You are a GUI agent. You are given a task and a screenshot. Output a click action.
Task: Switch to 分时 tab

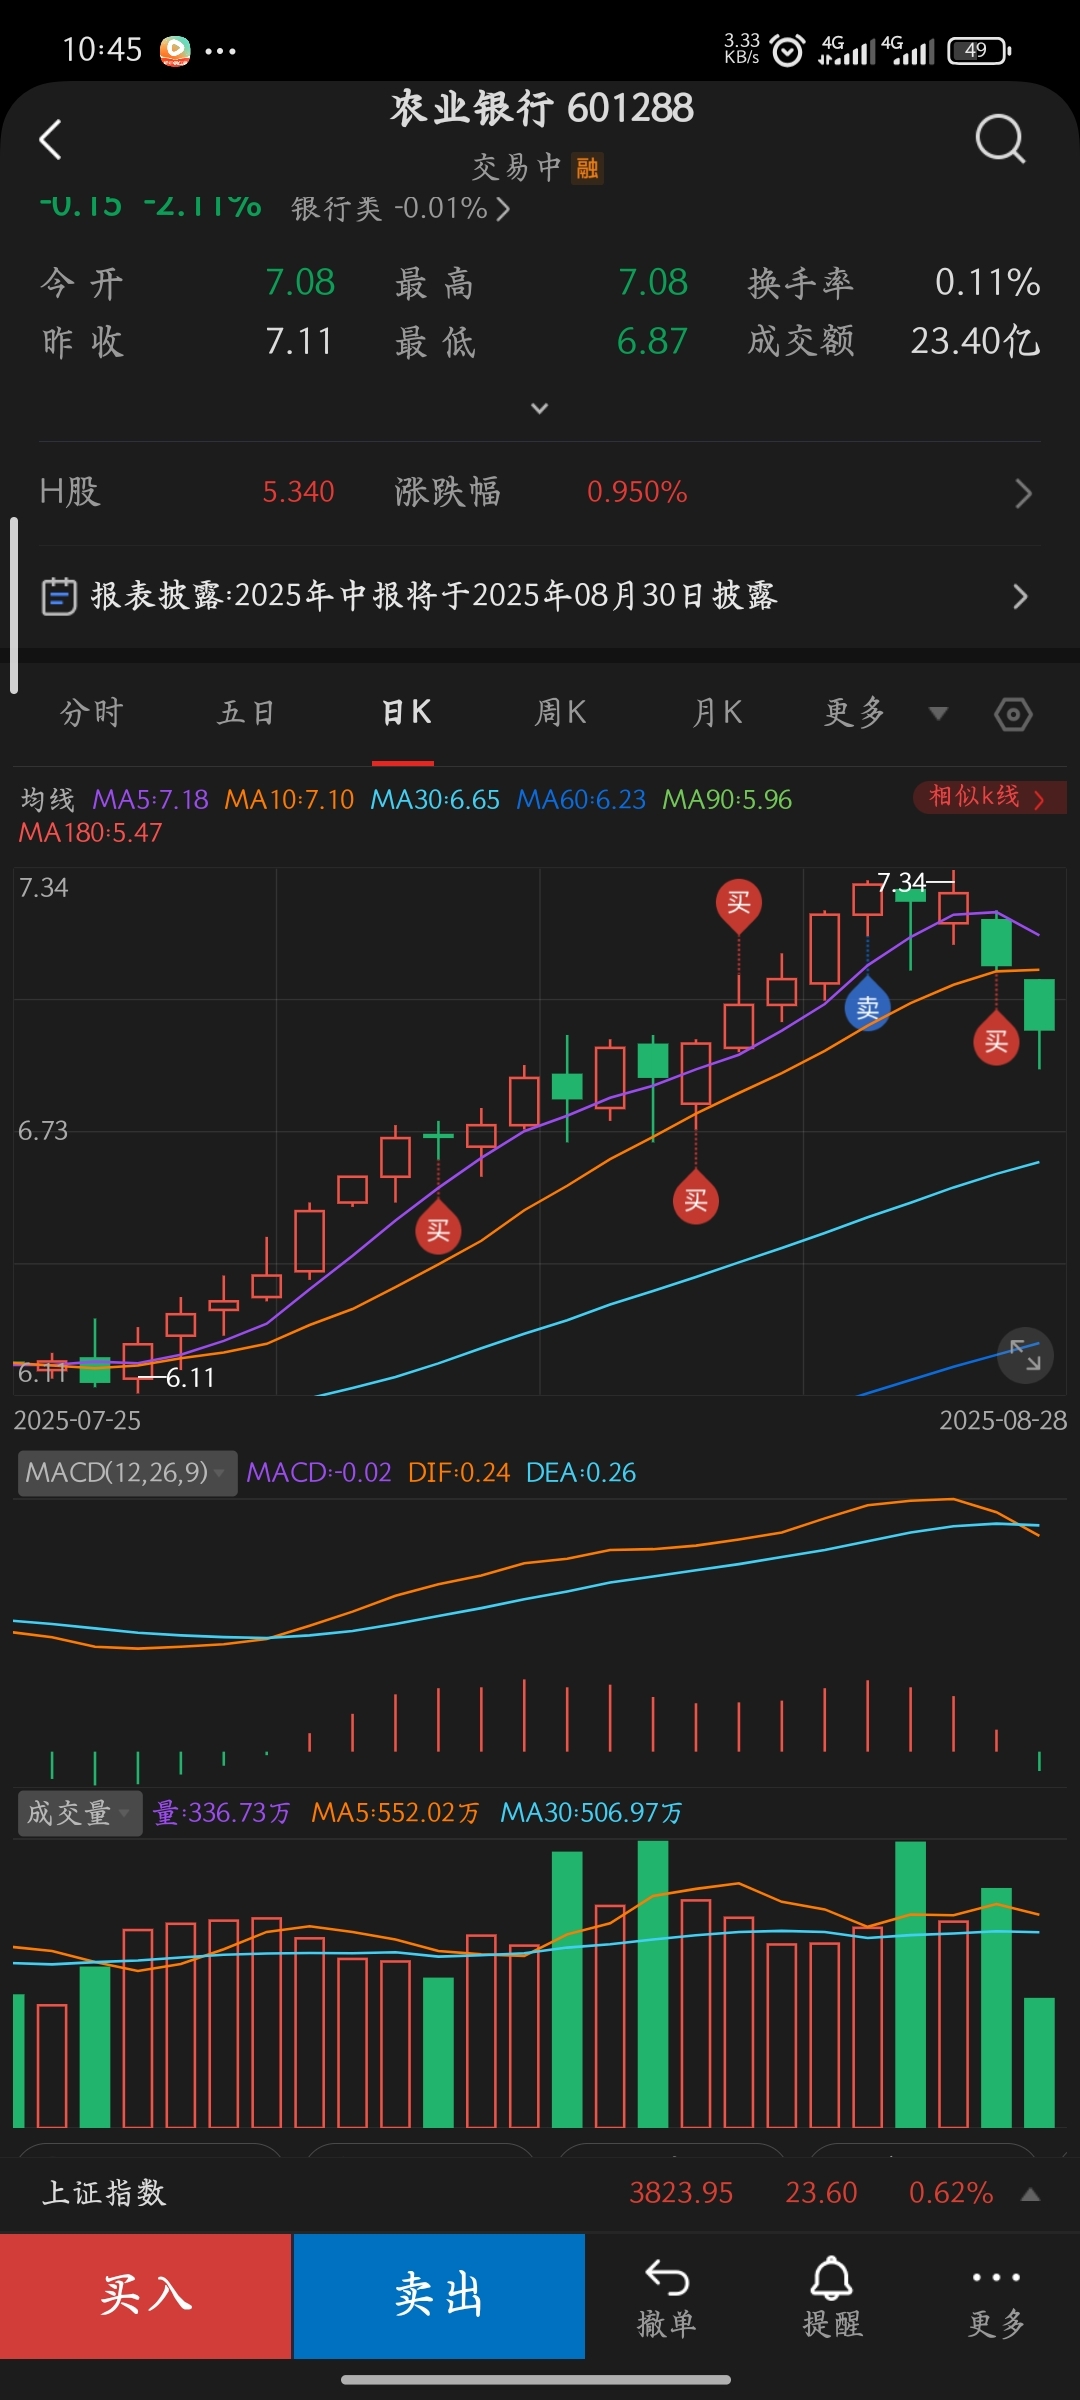tap(92, 713)
